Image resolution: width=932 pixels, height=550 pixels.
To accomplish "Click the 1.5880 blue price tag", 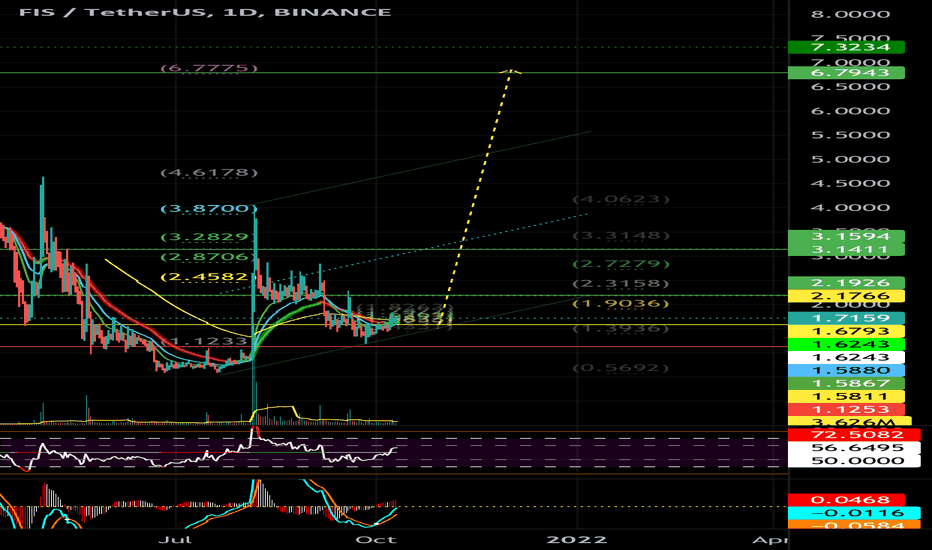I will [x=846, y=370].
